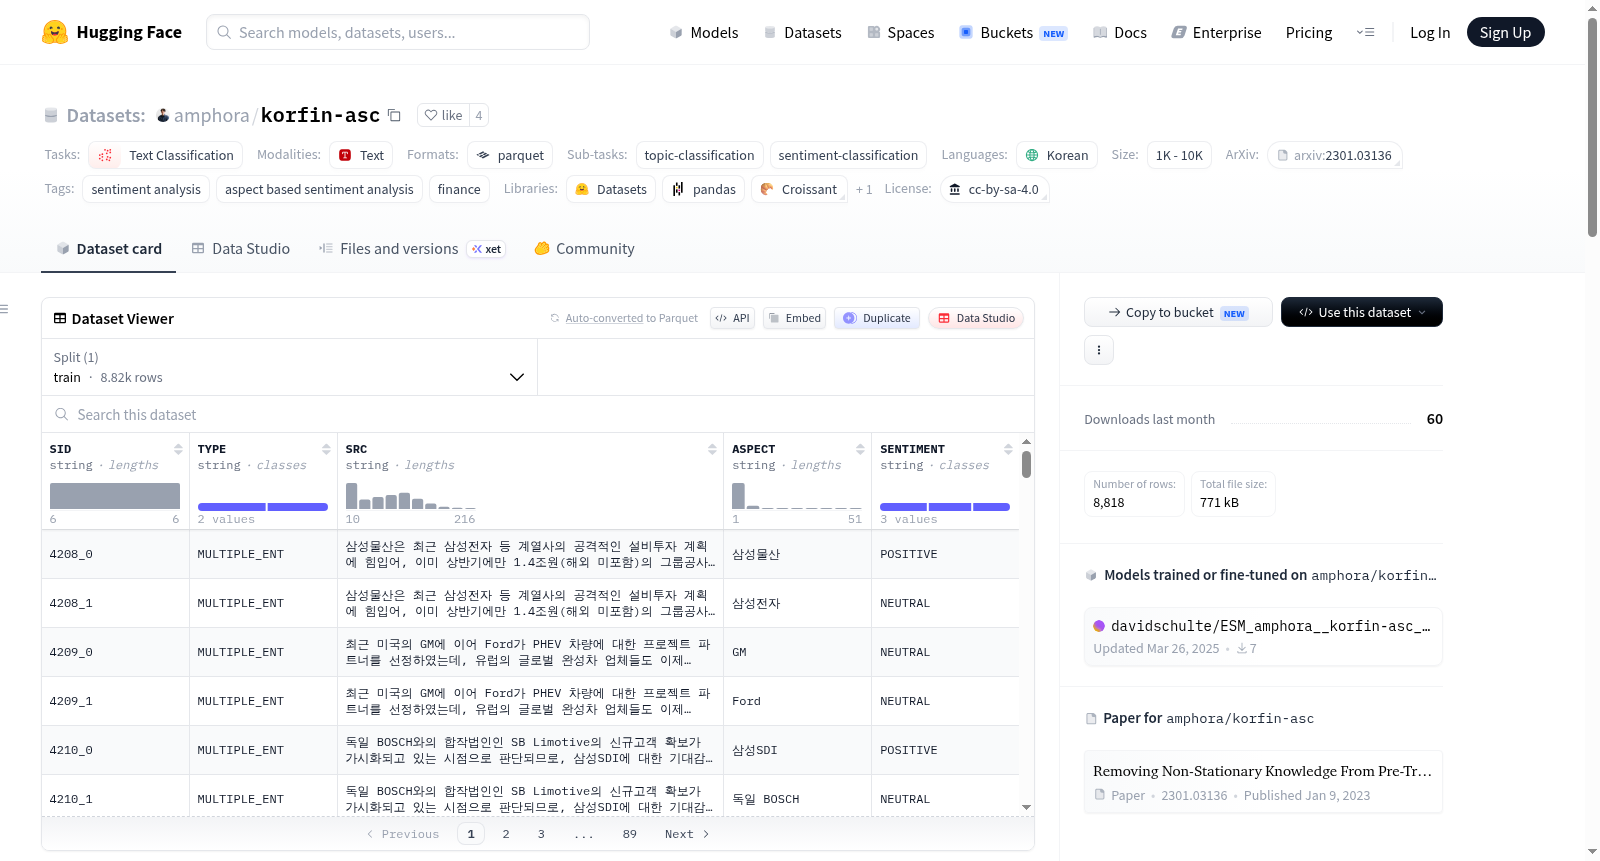The height and width of the screenshot is (861, 1600).
Task: Like the korfin-asc dataset
Action: 443,115
